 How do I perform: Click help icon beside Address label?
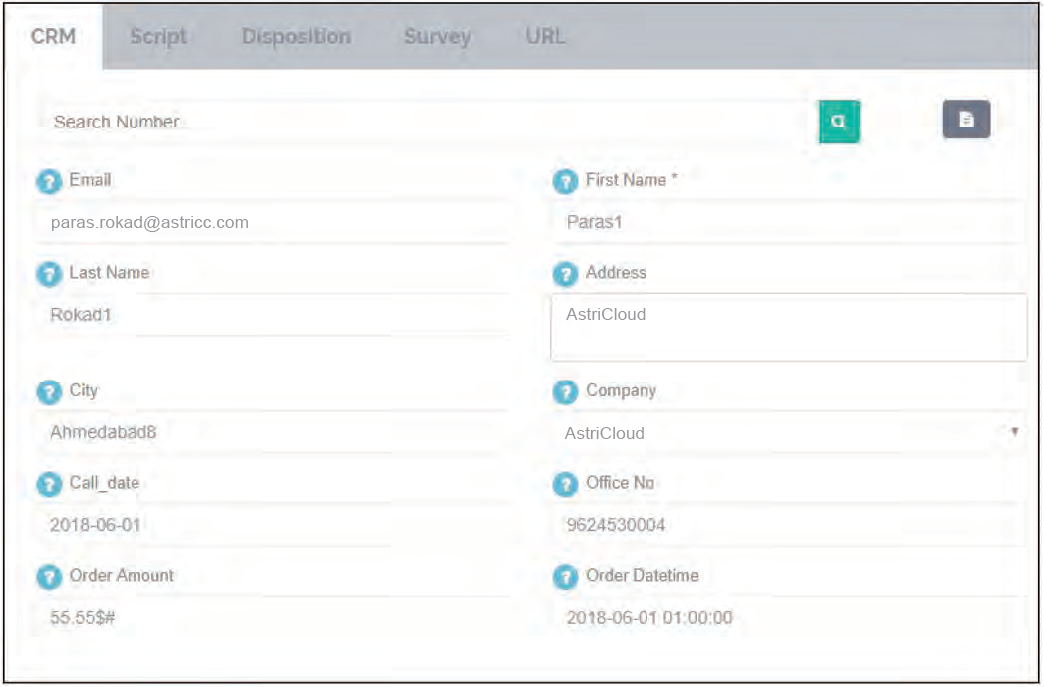tap(565, 274)
